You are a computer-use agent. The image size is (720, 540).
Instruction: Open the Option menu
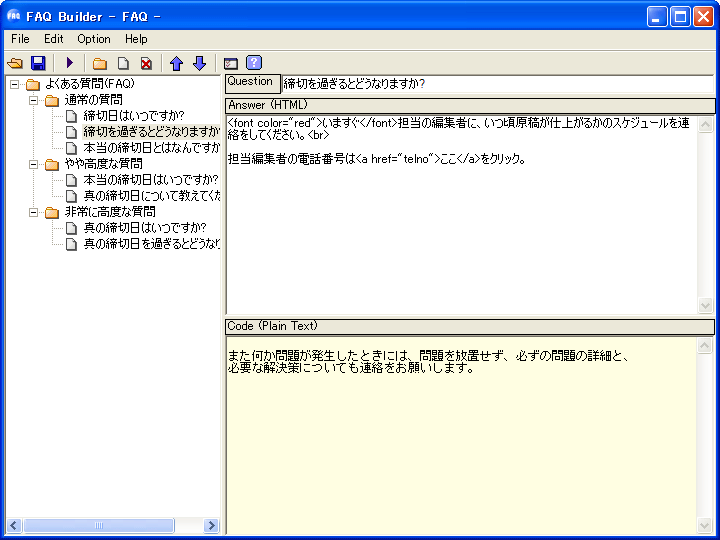coord(94,39)
